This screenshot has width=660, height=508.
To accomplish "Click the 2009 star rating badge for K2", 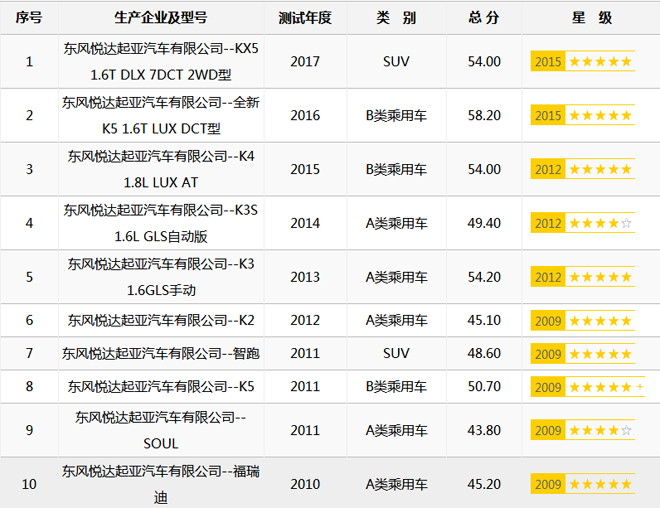I will tap(583, 321).
